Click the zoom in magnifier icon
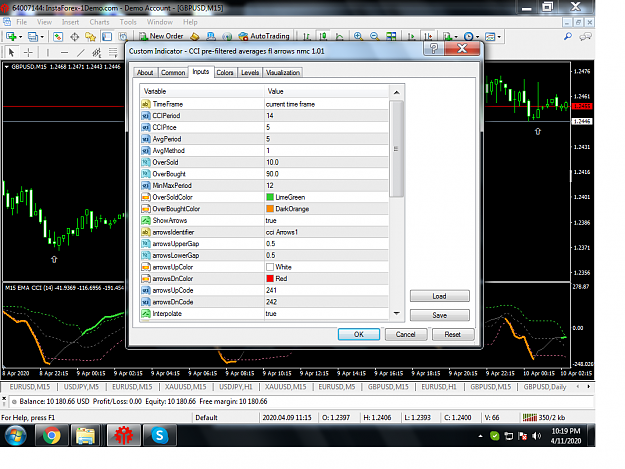 click(358, 37)
